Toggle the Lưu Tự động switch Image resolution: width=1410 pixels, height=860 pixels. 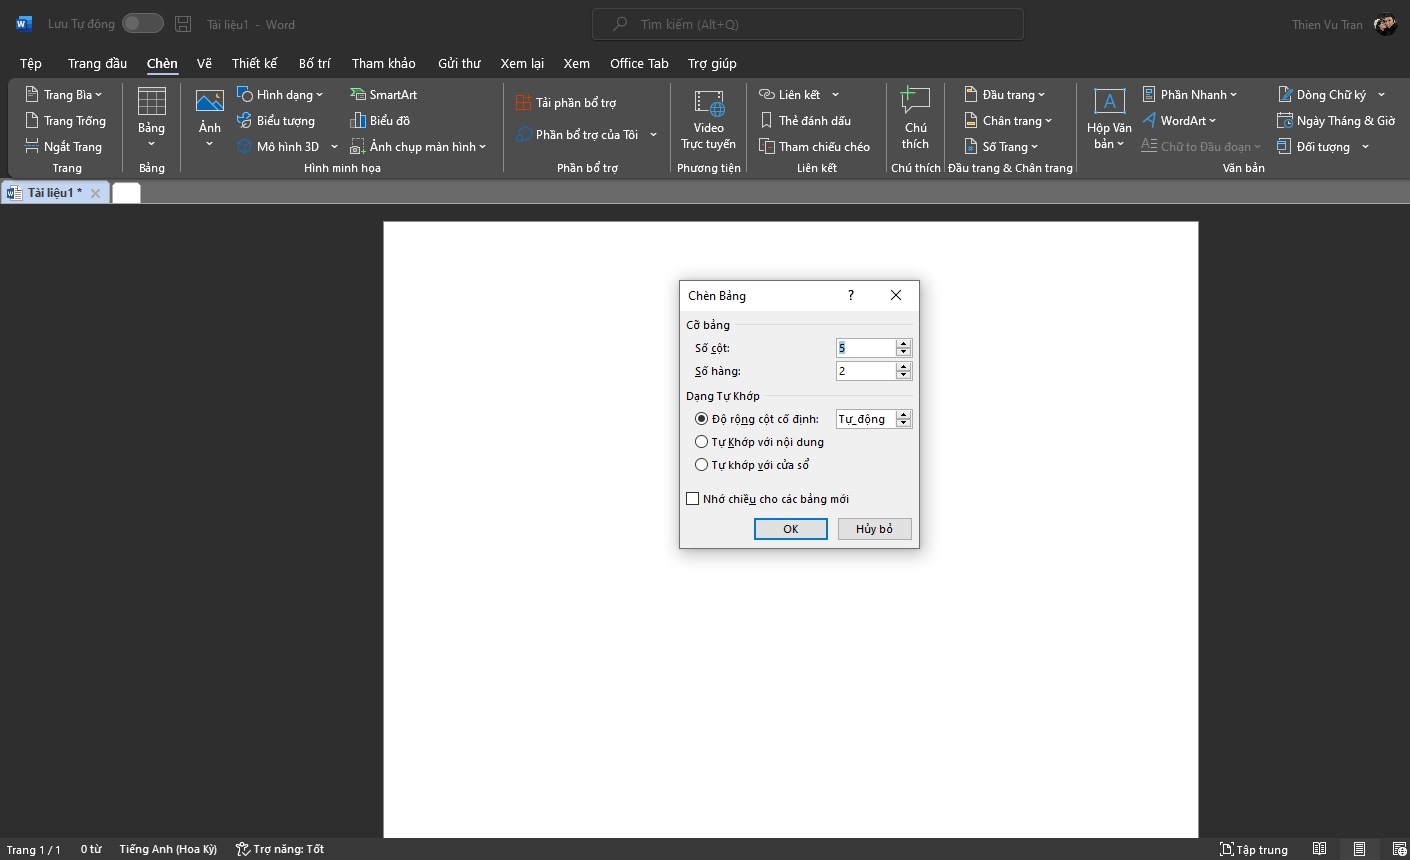tap(143, 24)
